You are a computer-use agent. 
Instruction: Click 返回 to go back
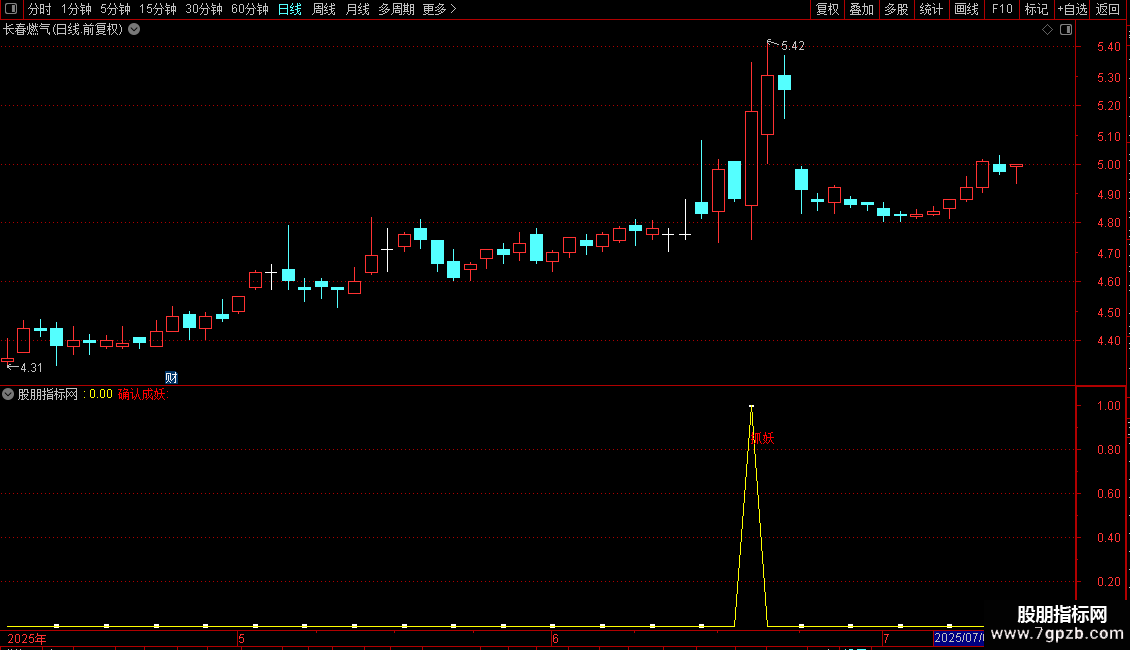coord(1108,9)
